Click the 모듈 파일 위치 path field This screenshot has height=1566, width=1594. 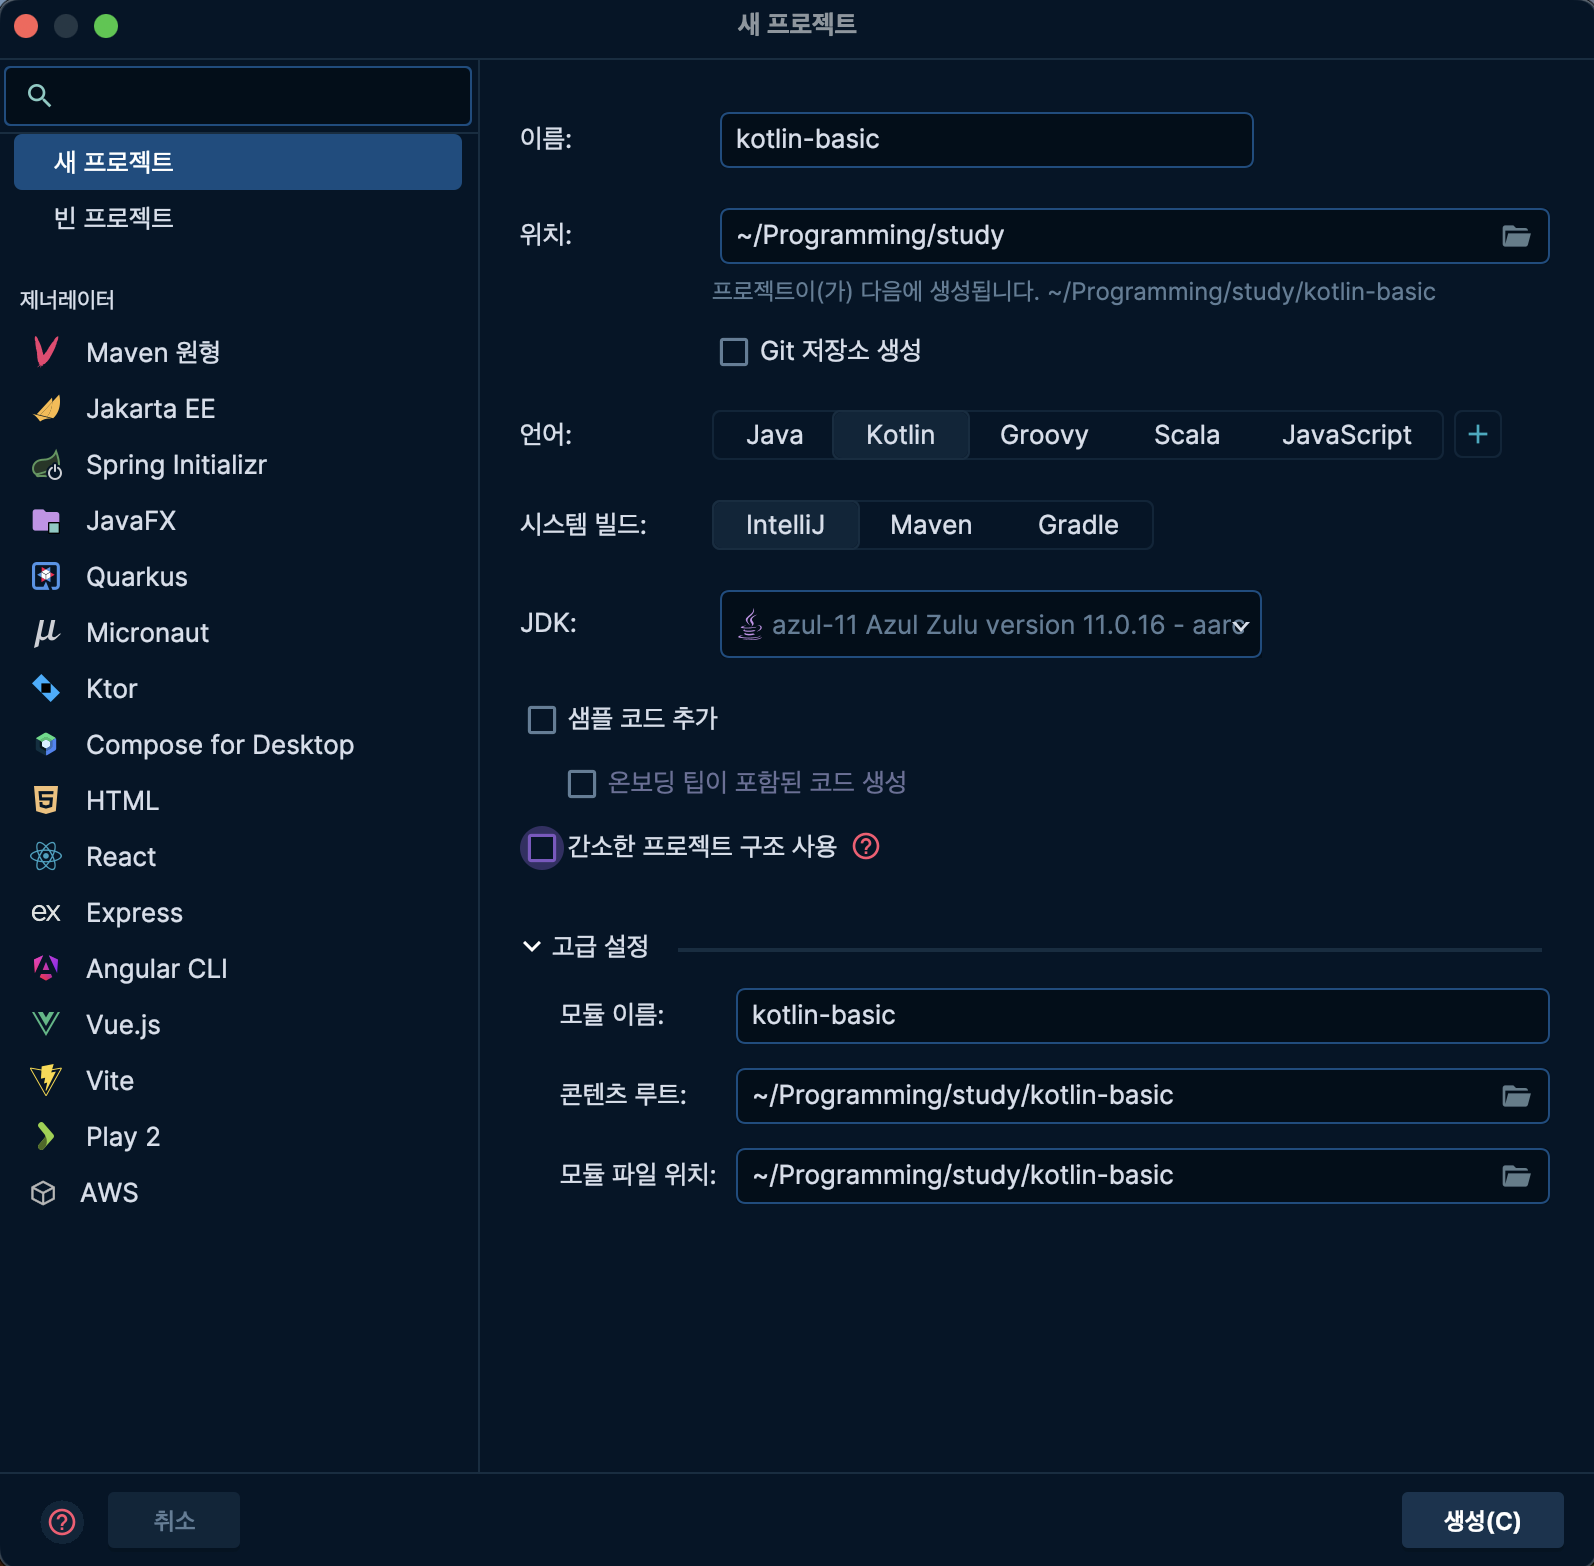coord(1142,1176)
